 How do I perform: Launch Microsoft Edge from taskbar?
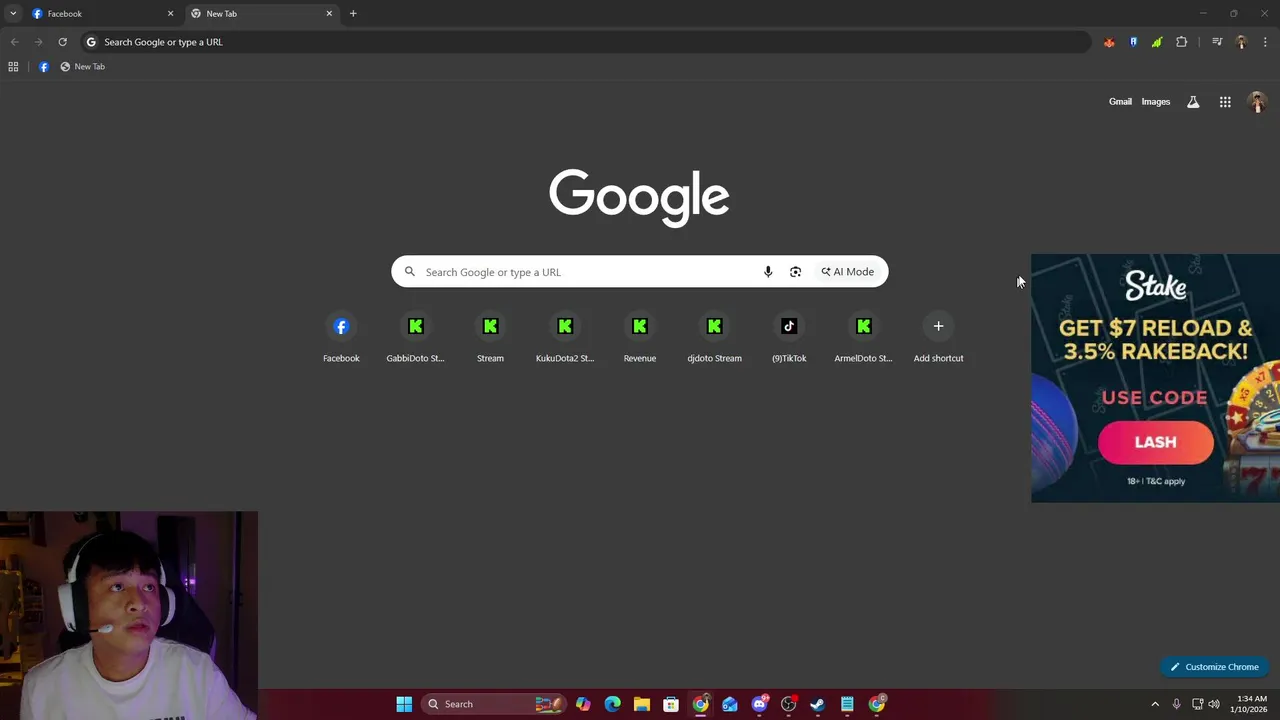point(612,704)
